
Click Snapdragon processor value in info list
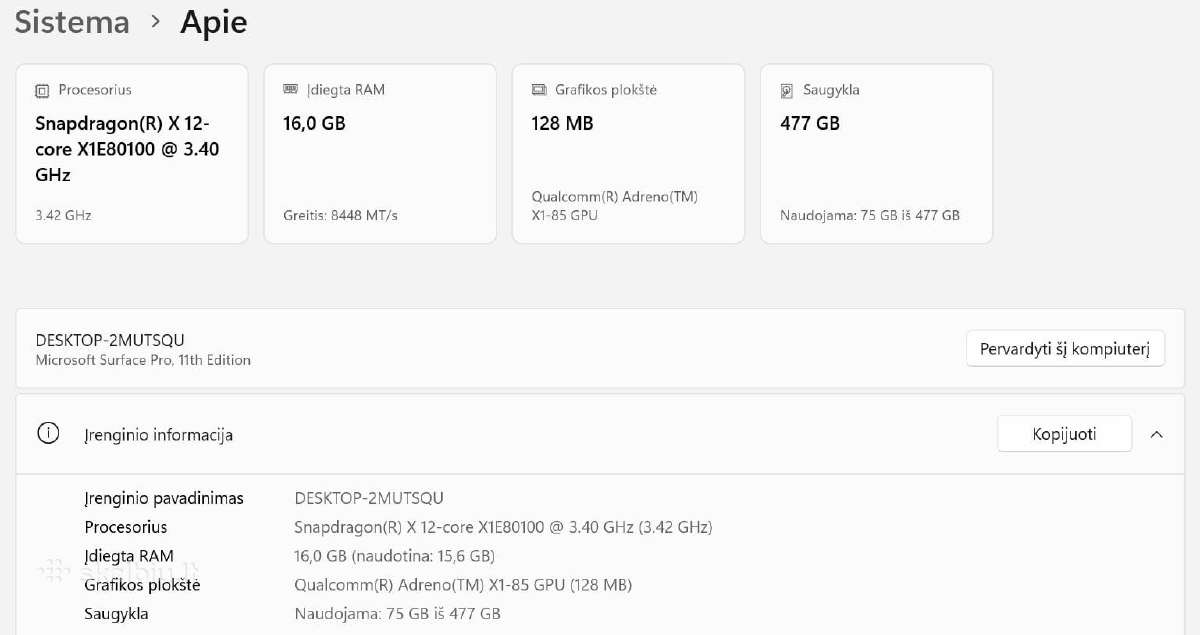503,527
